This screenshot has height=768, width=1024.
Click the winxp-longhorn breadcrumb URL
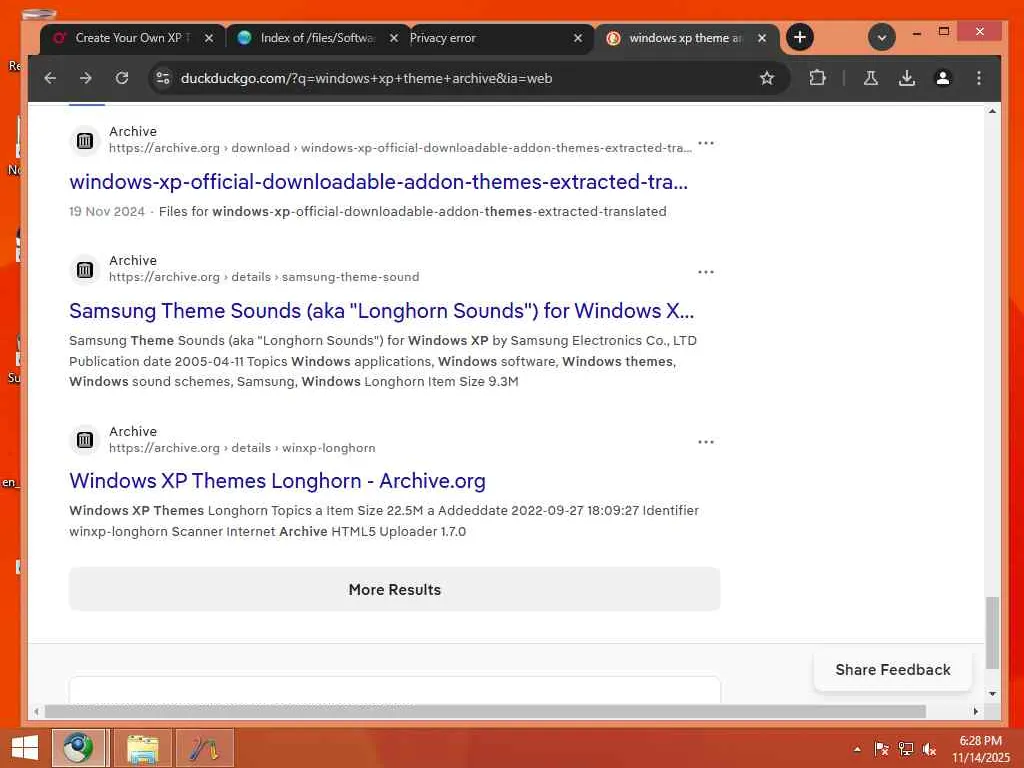pos(242,448)
